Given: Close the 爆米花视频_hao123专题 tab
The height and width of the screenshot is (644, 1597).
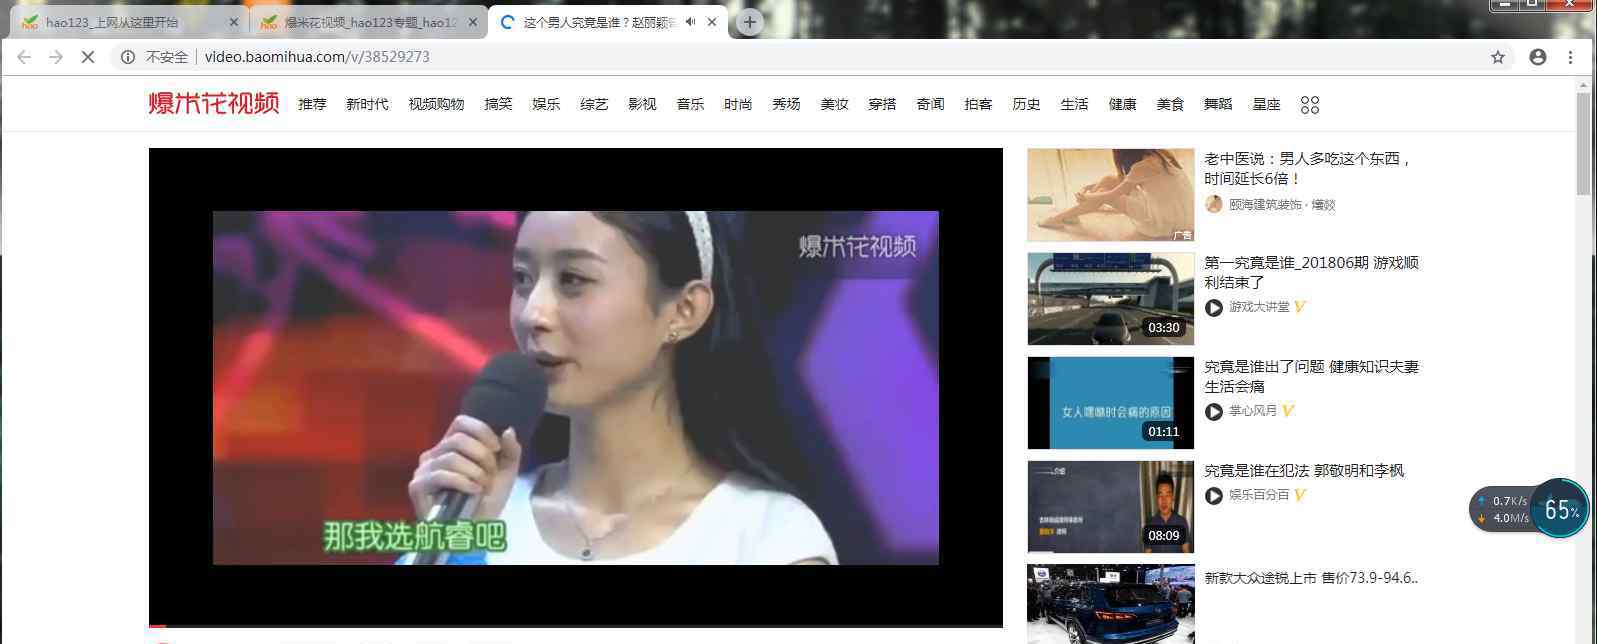Looking at the screenshot, I should point(473,22).
